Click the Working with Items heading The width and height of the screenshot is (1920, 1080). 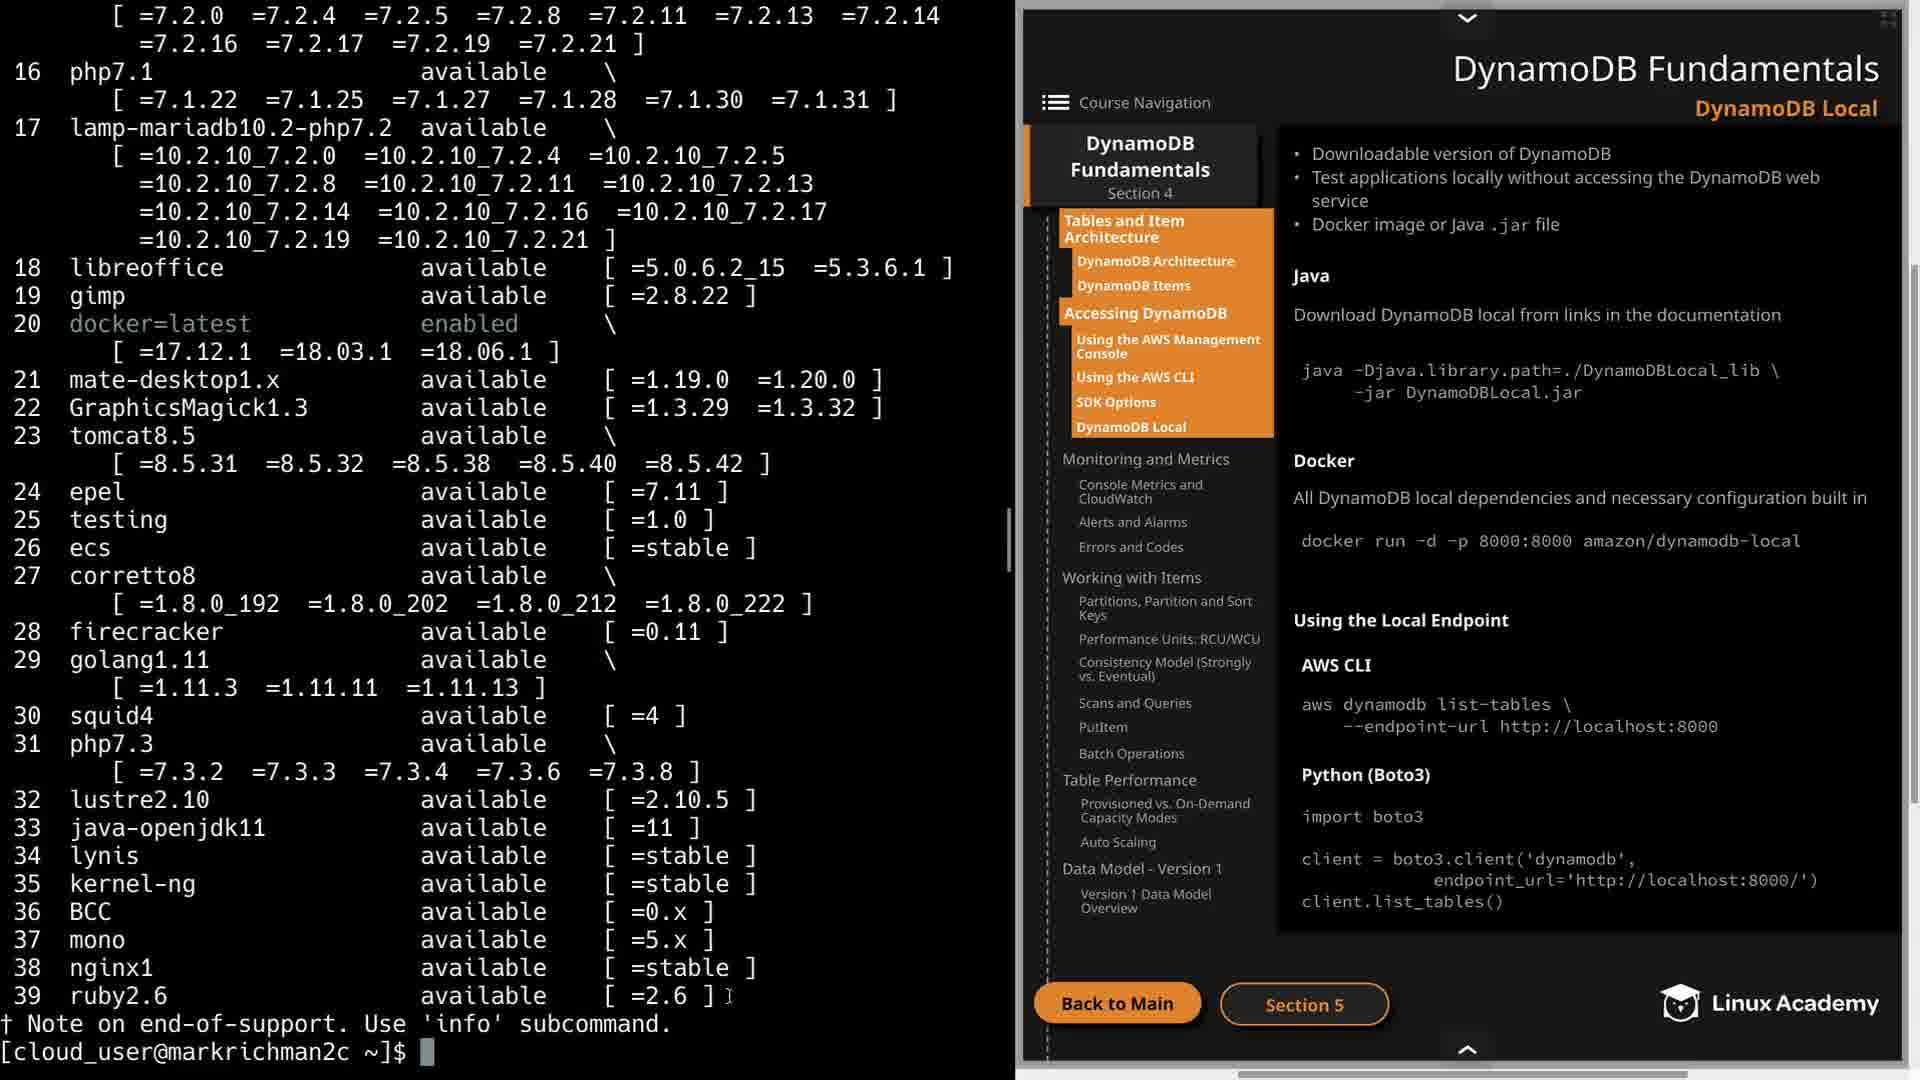tap(1131, 578)
